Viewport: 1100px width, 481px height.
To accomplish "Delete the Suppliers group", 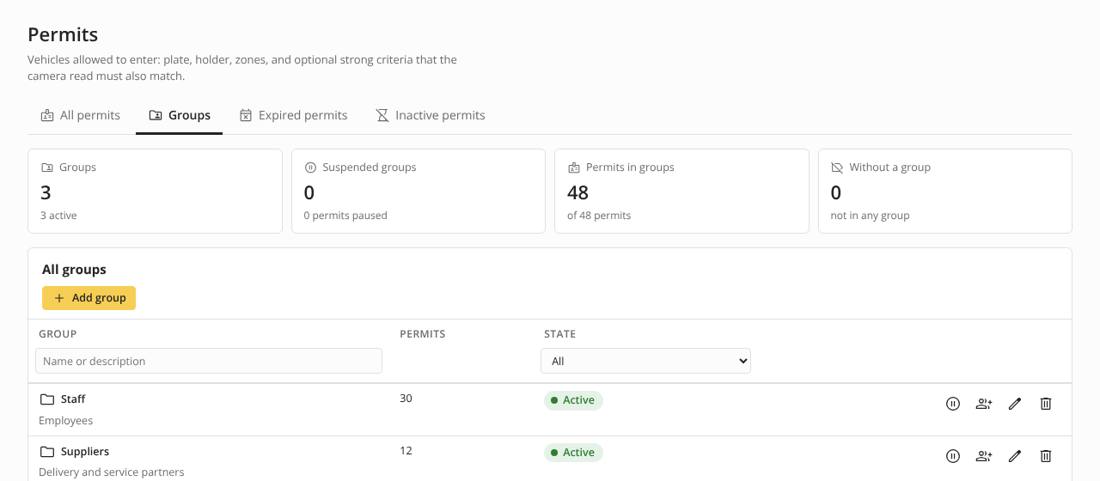I will tap(1045, 456).
